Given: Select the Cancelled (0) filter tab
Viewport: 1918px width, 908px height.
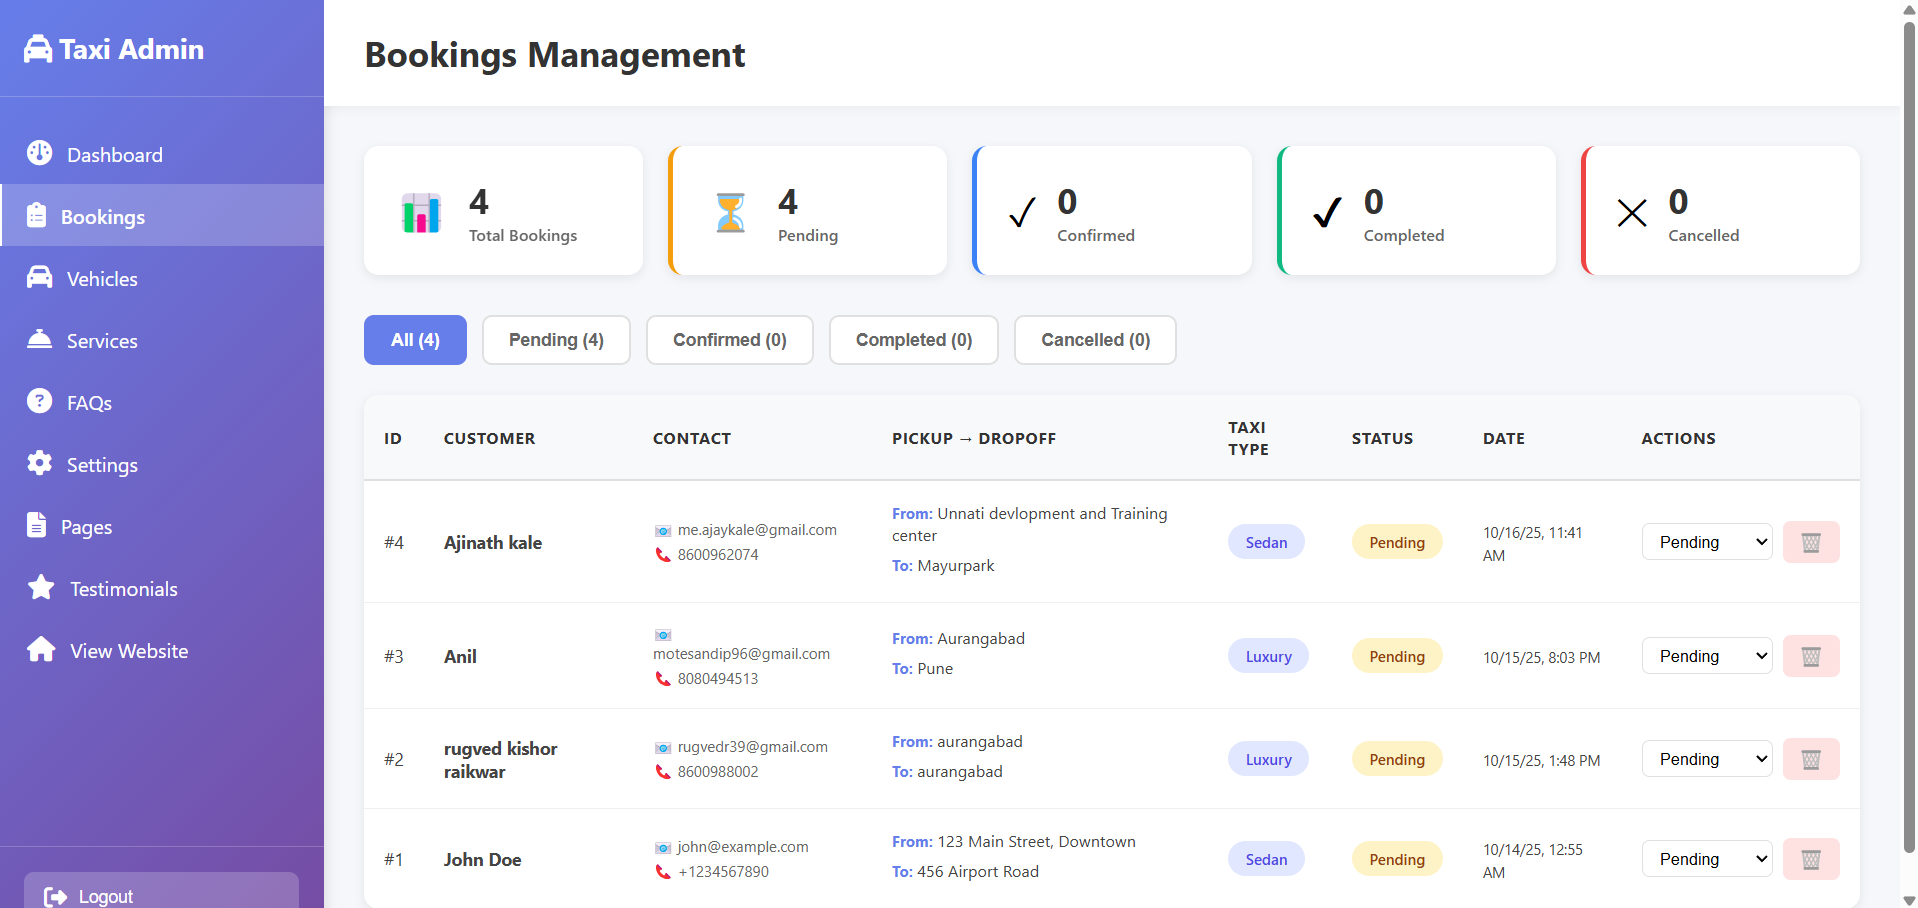Looking at the screenshot, I should click(1094, 339).
